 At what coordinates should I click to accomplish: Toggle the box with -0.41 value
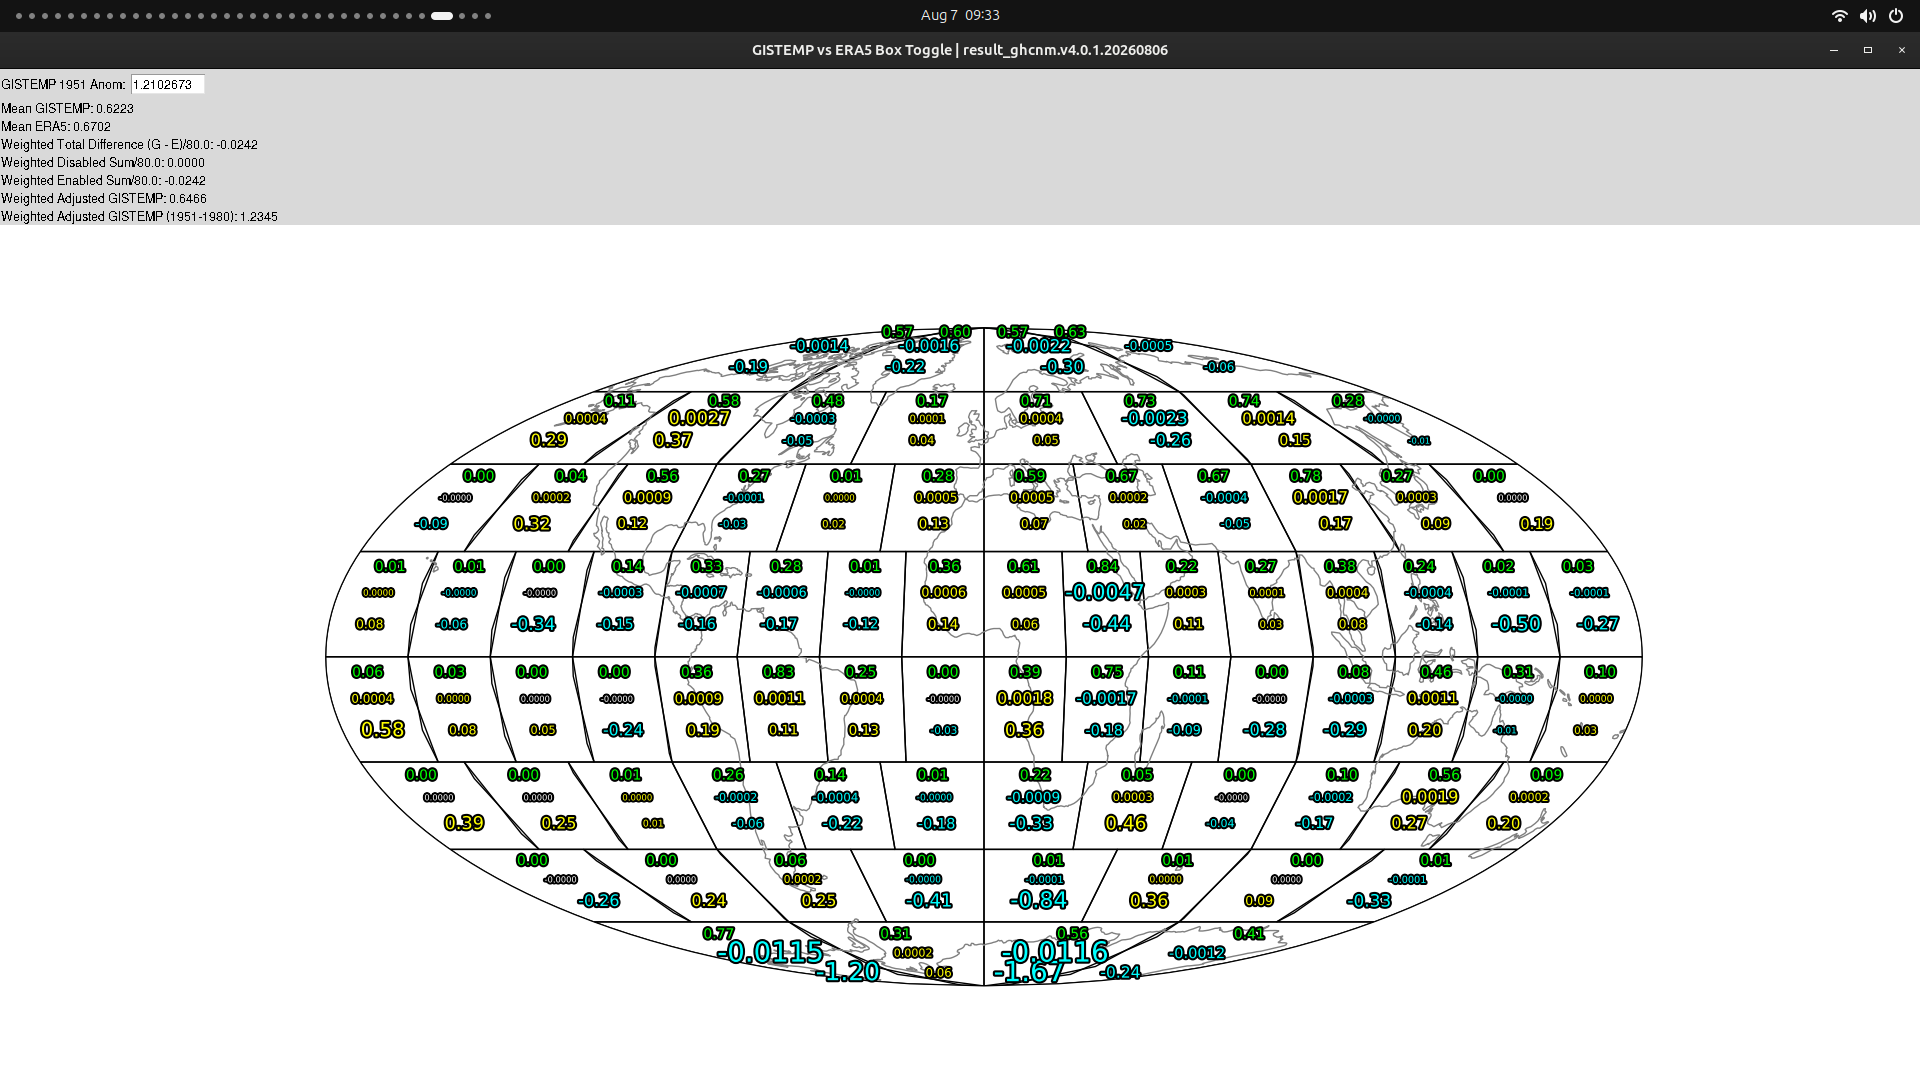930,900
